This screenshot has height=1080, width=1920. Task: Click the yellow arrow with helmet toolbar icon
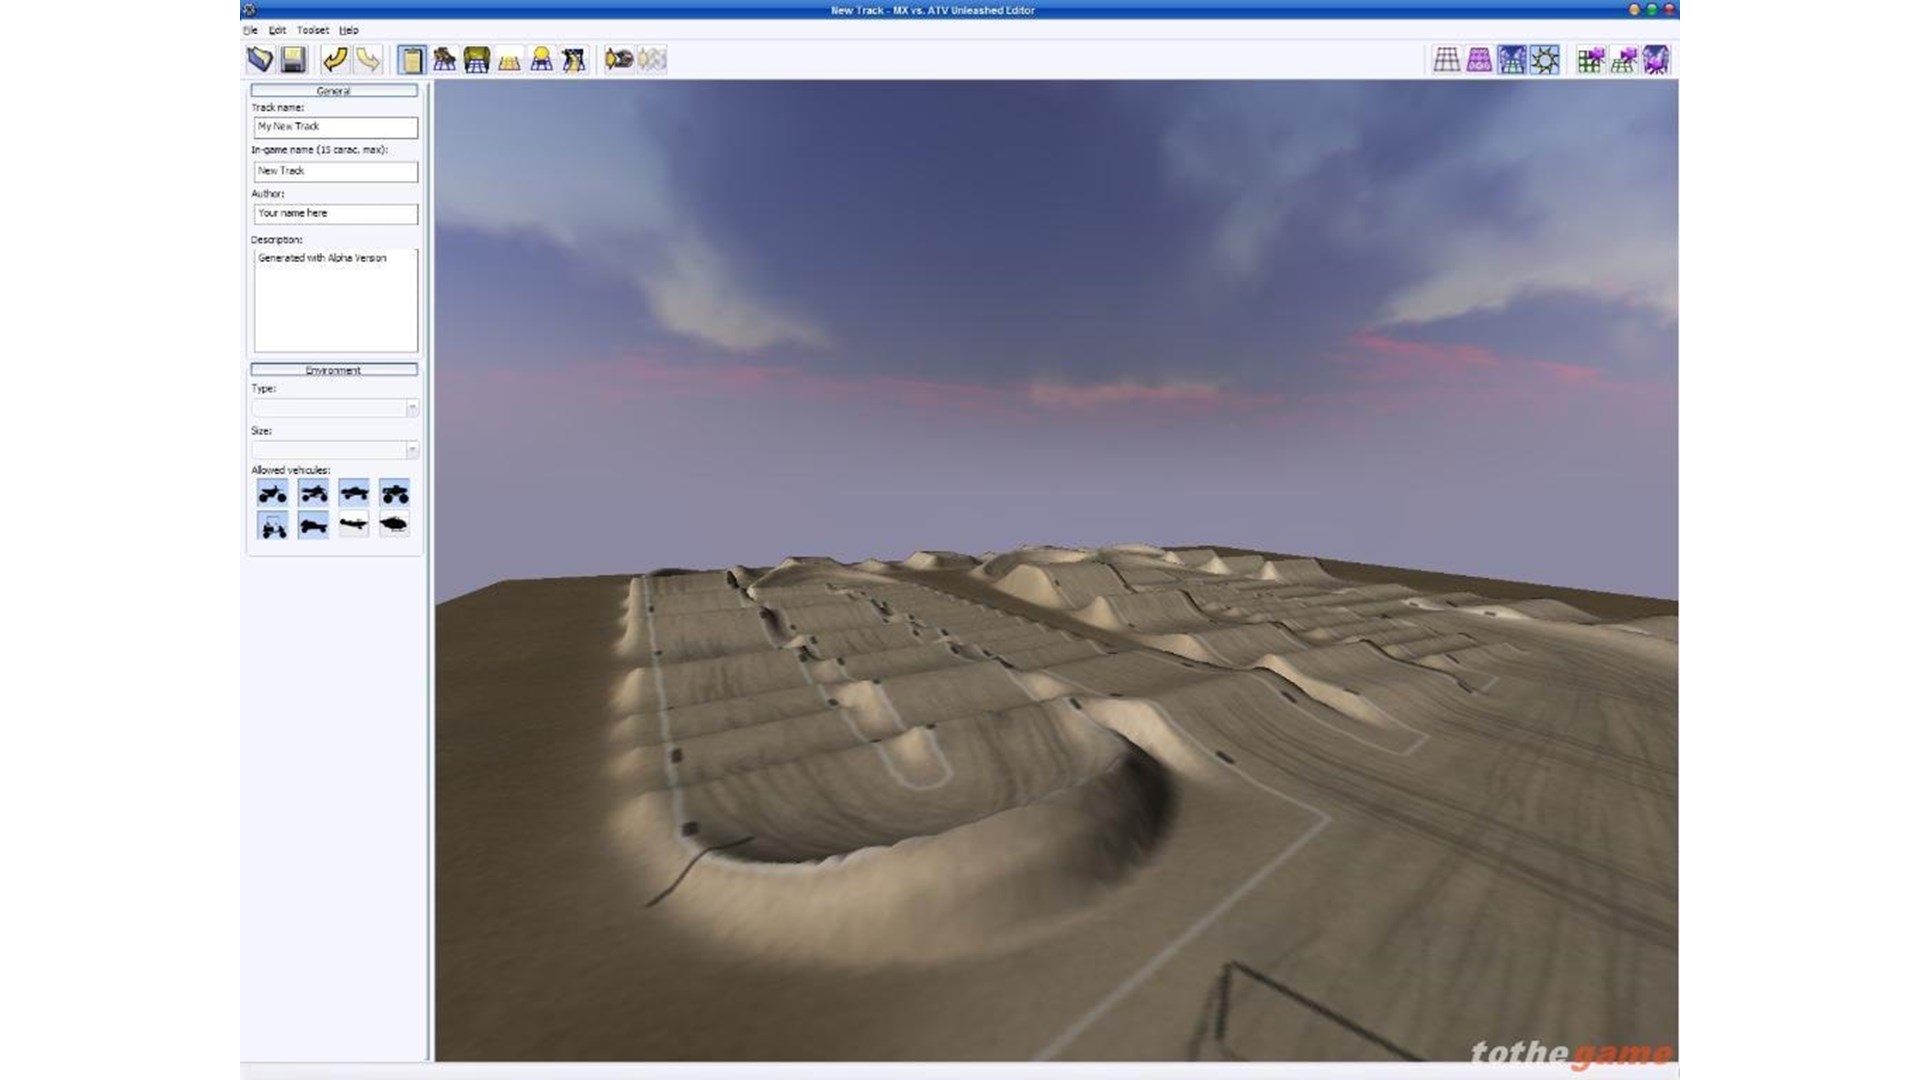pos(619,60)
